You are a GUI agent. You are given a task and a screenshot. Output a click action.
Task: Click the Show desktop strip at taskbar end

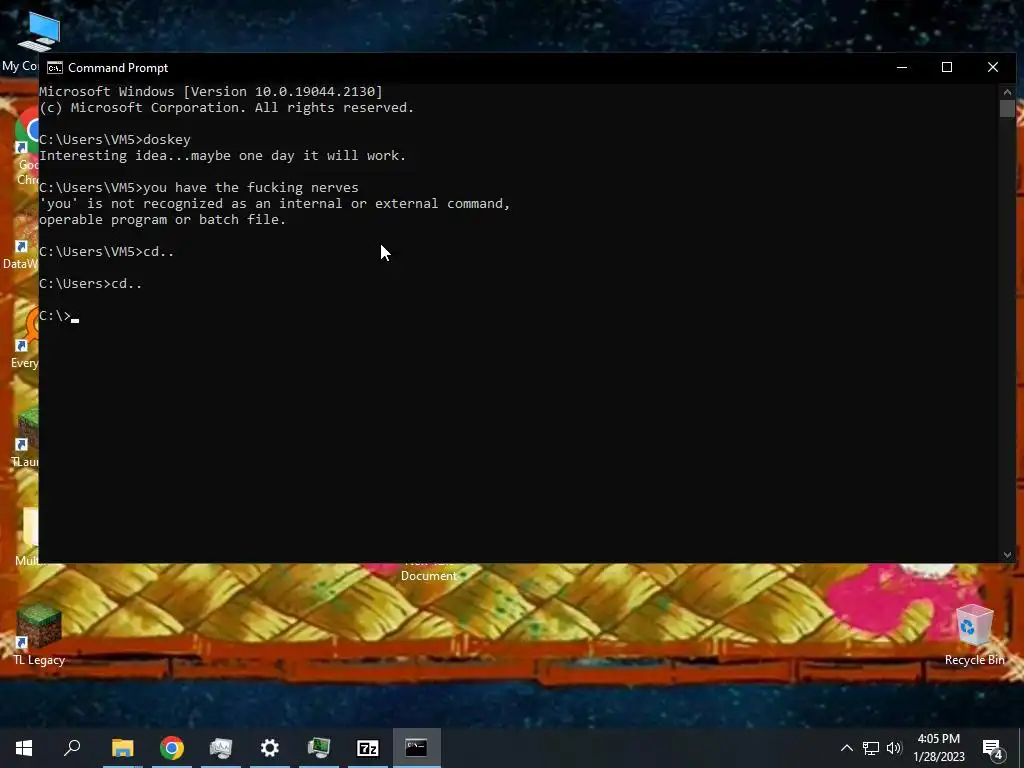click(x=1021, y=748)
